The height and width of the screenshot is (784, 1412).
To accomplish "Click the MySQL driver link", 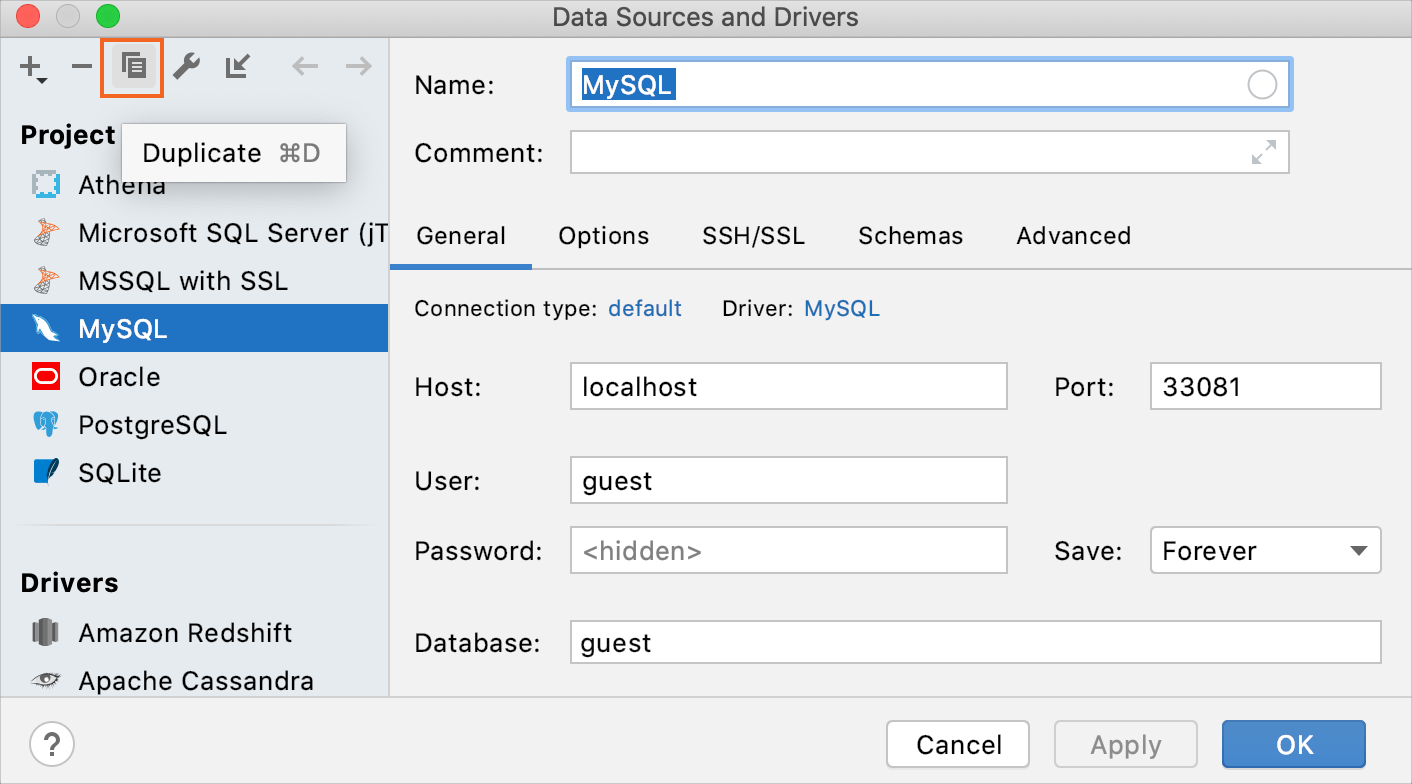I will click(841, 308).
